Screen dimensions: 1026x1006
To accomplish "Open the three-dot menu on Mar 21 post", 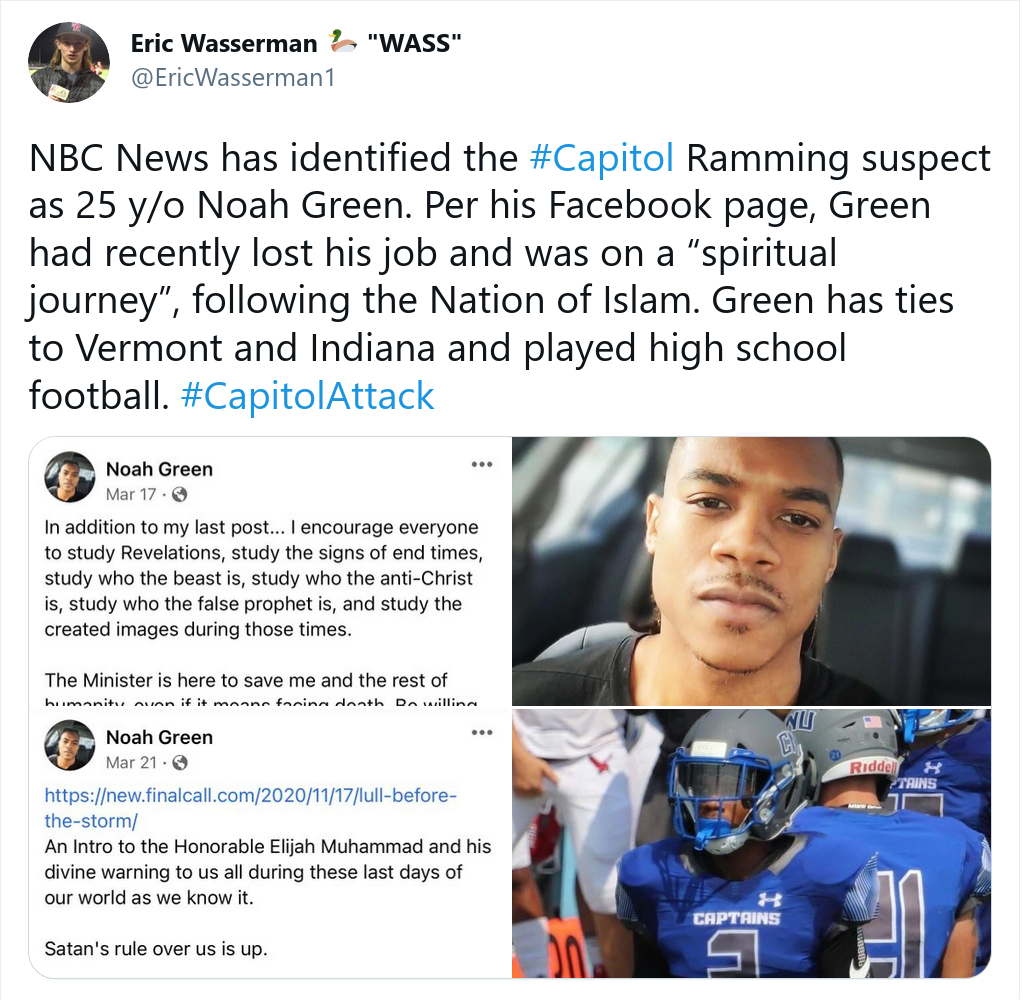I will point(482,733).
